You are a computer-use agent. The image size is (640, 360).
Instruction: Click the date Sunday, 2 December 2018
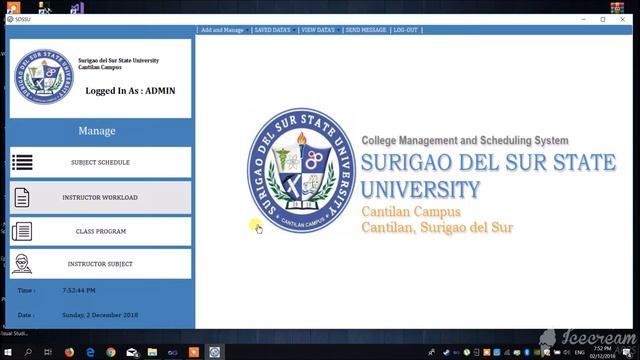pos(100,315)
